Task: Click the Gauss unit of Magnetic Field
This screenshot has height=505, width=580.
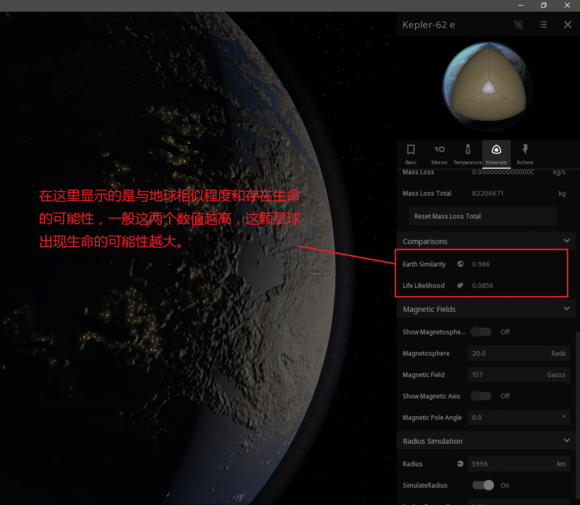Action: 556,375
